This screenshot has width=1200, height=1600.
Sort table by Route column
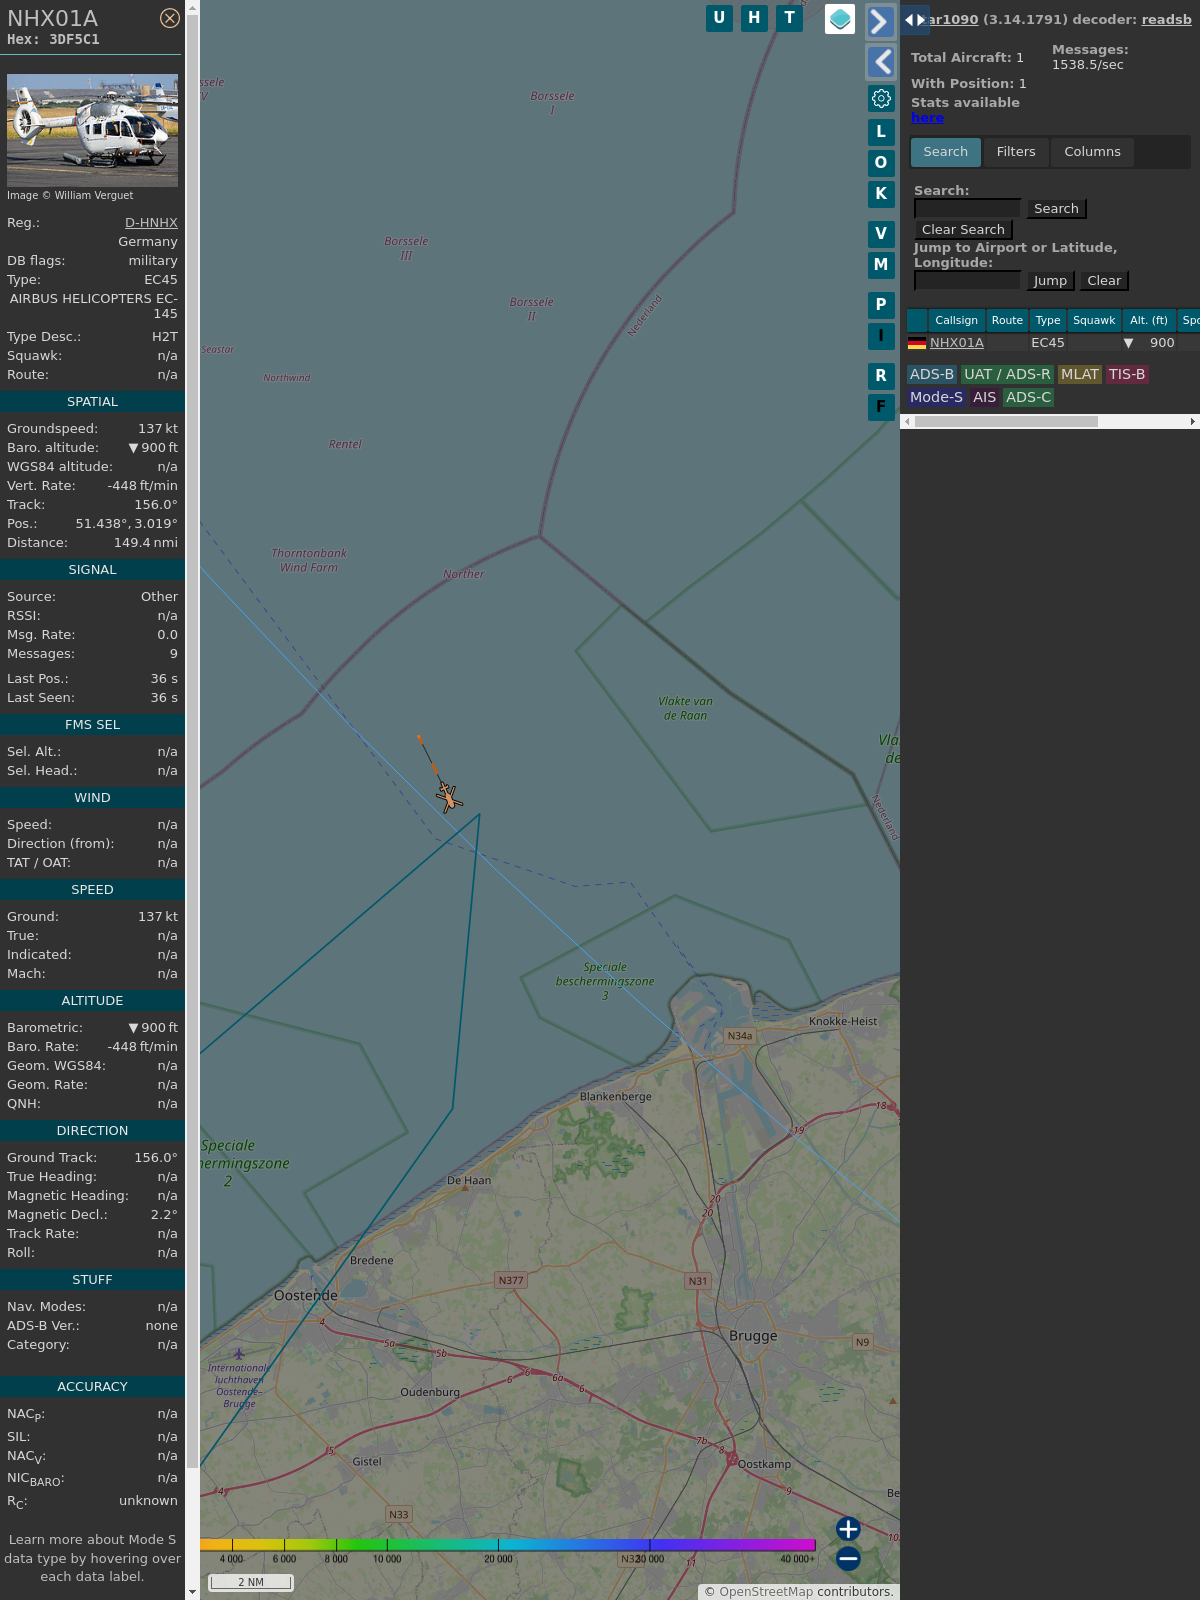[x=1007, y=320]
